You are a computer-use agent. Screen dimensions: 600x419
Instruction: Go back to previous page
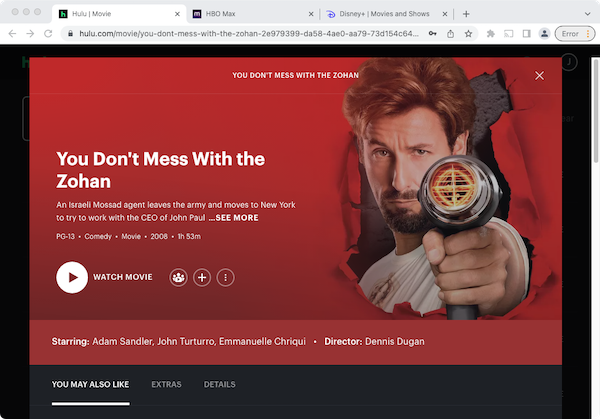pos(13,34)
